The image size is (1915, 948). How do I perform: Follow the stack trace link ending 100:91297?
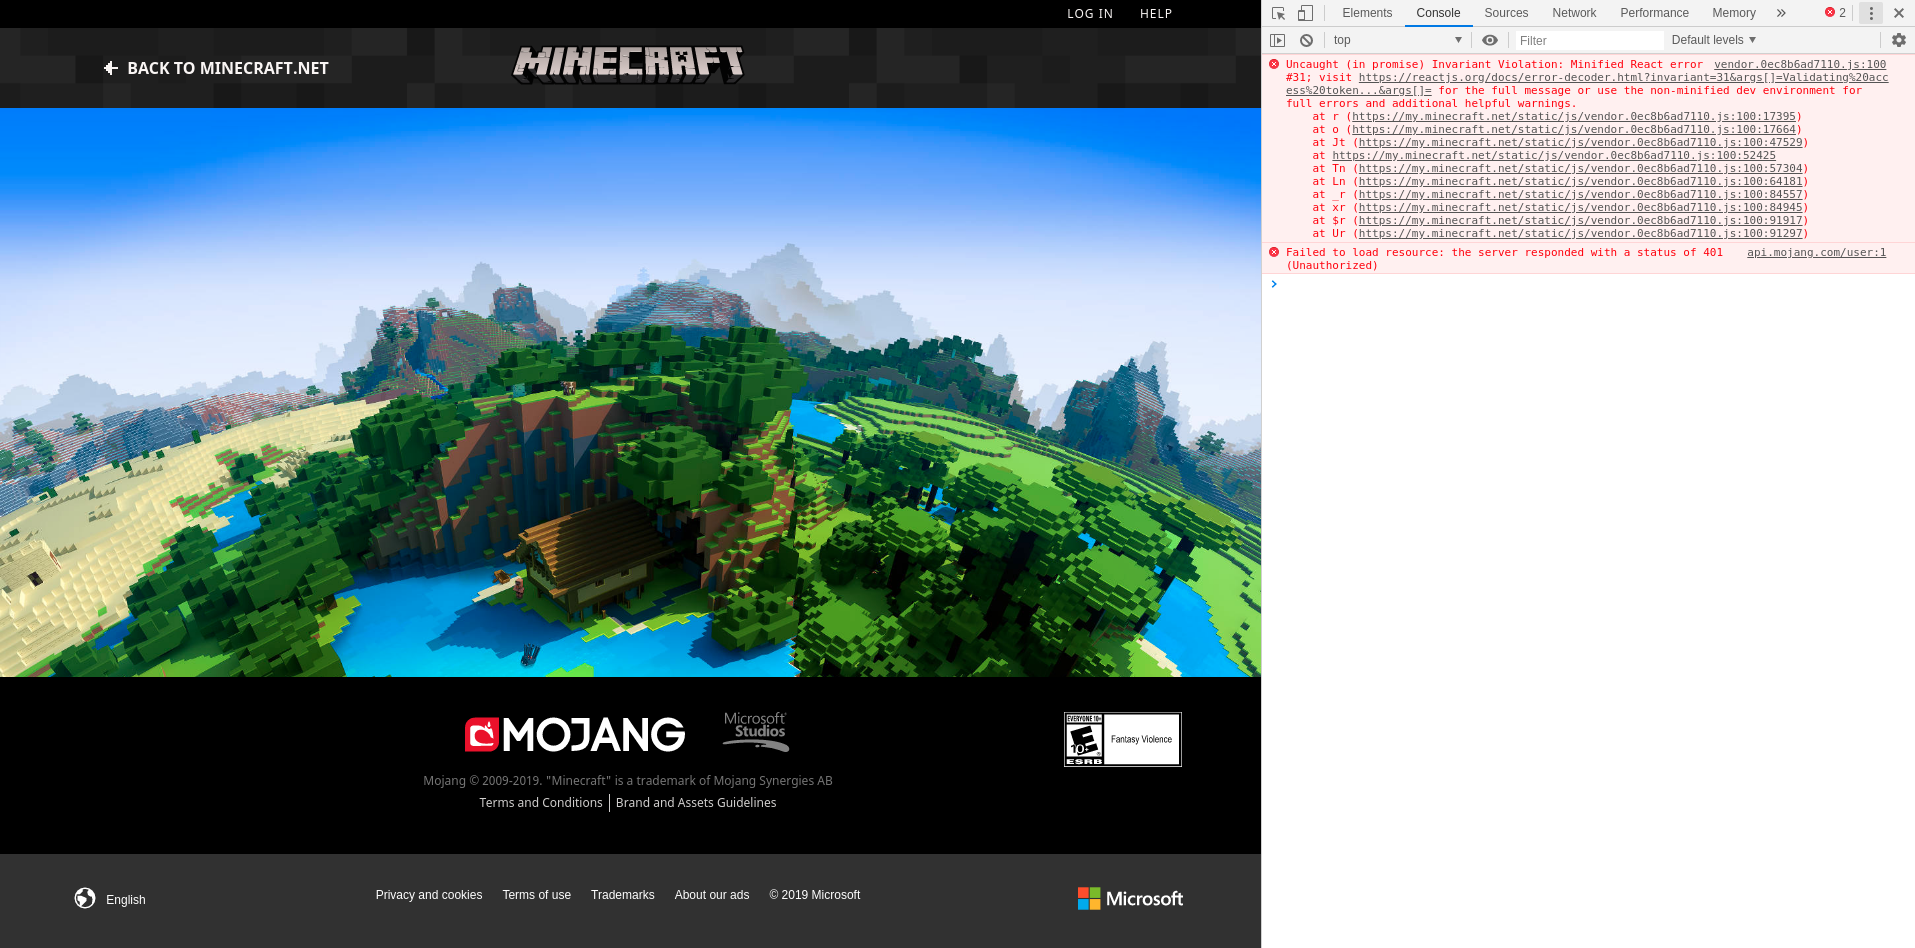pyautogui.click(x=1580, y=234)
